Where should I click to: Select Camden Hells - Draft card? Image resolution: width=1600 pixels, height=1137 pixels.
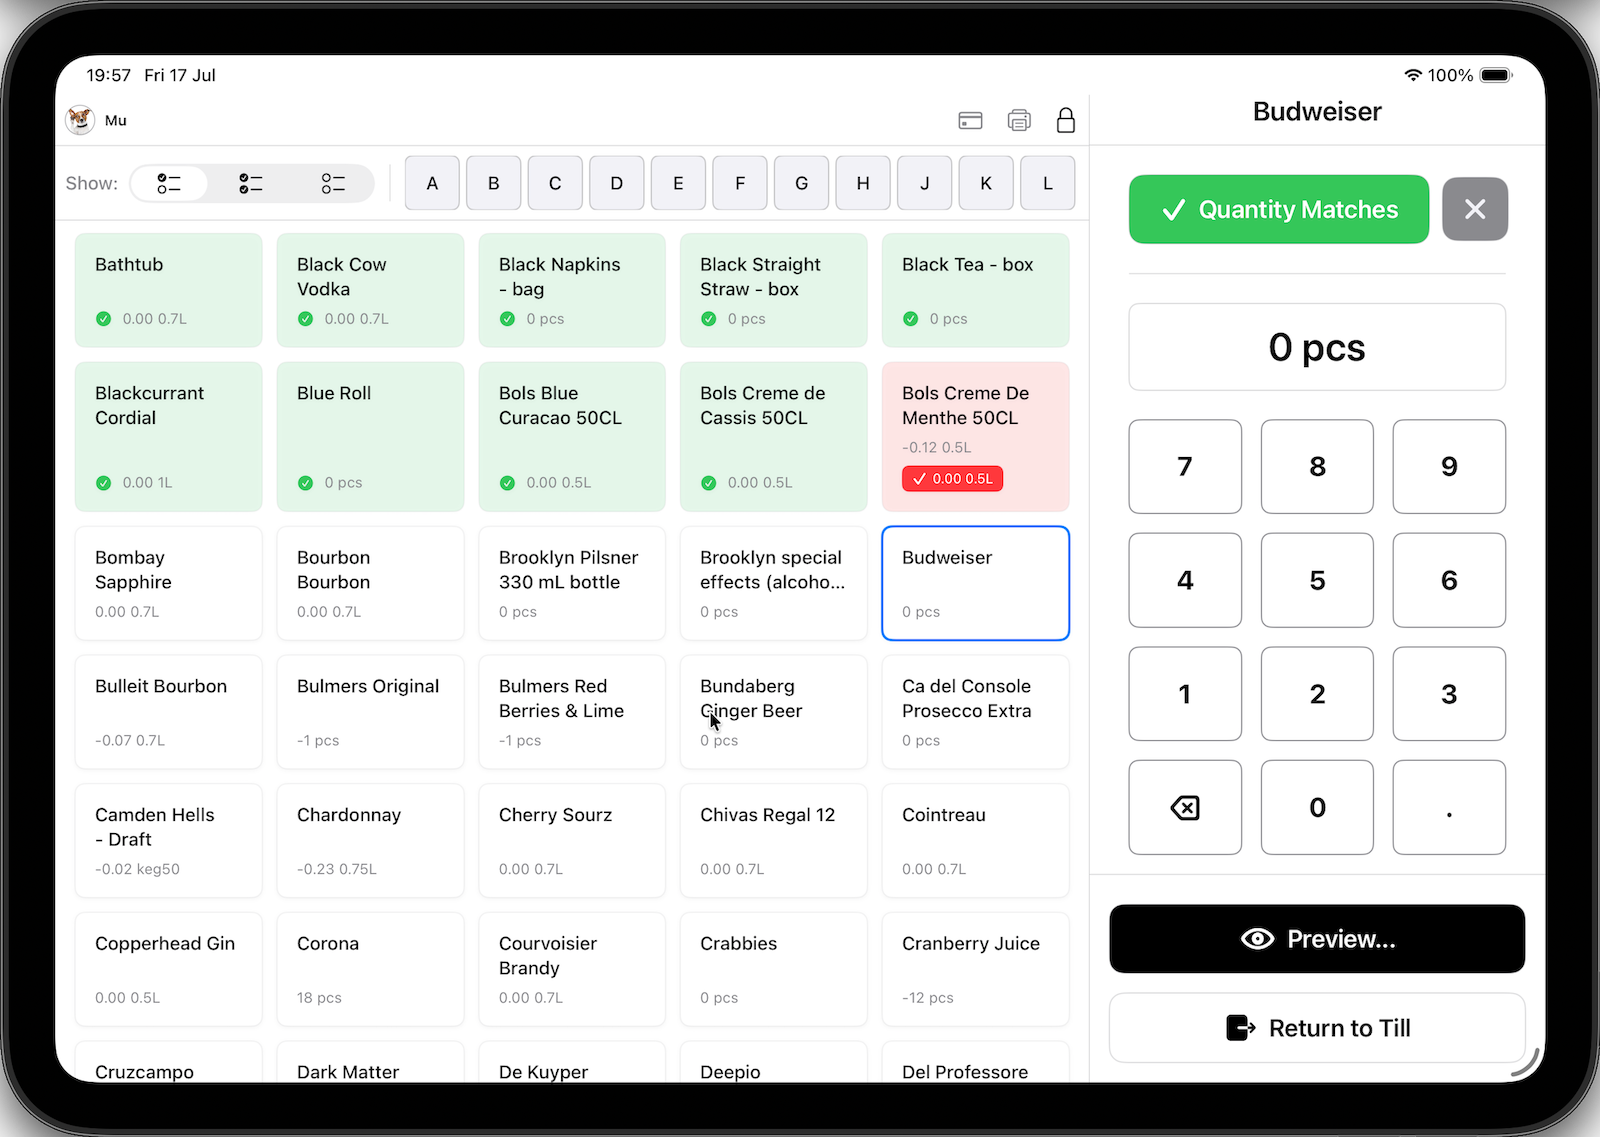pyautogui.click(x=169, y=841)
